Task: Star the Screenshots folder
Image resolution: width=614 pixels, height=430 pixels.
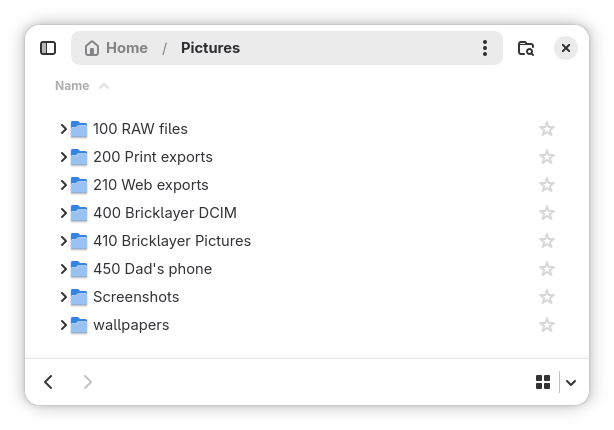Action: (x=547, y=297)
